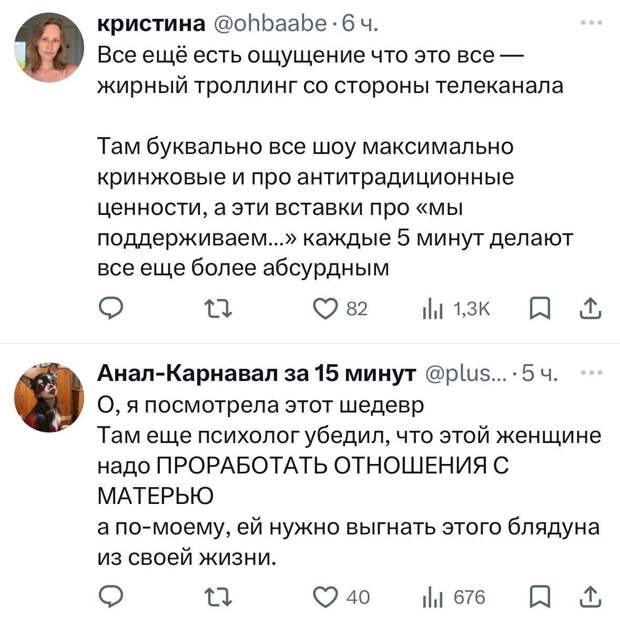Screen dimensions: 620x629
Task: Open more options on кристина's tweet
Action: (x=598, y=19)
